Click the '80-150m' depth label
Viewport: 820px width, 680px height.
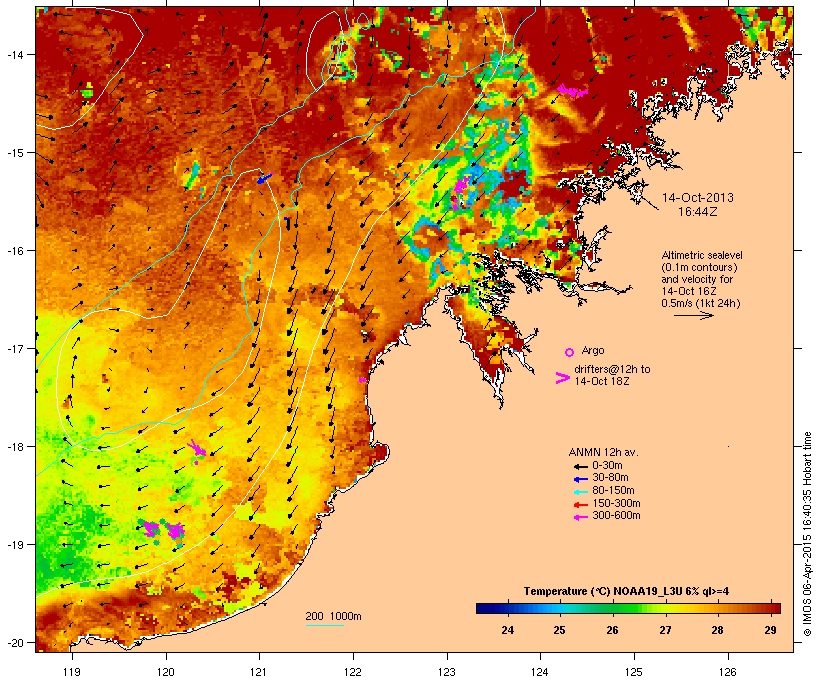pyautogui.click(x=613, y=491)
